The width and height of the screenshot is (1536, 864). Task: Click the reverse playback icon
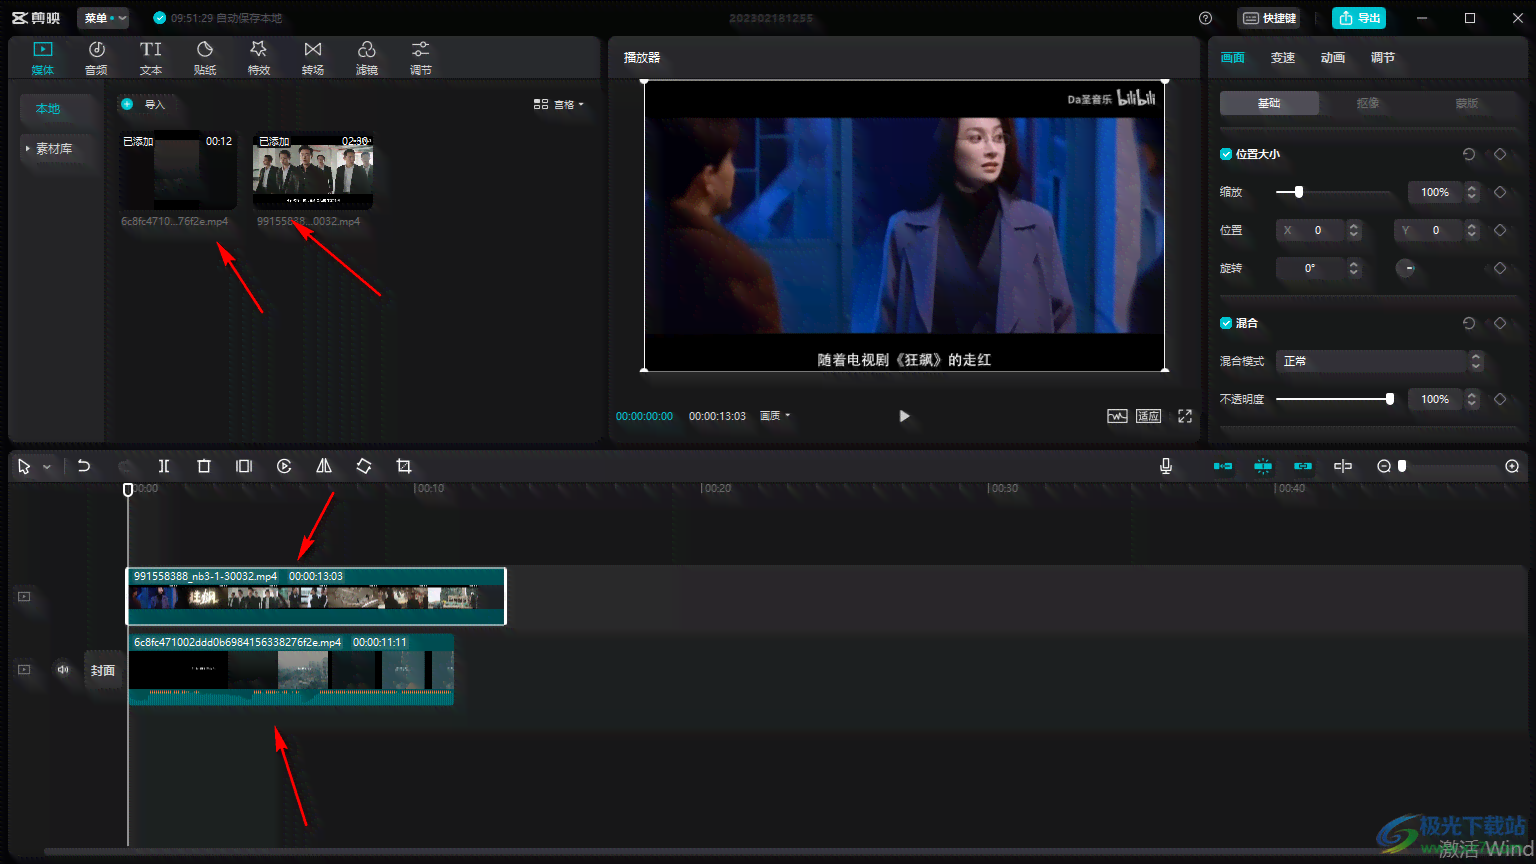[x=284, y=466]
